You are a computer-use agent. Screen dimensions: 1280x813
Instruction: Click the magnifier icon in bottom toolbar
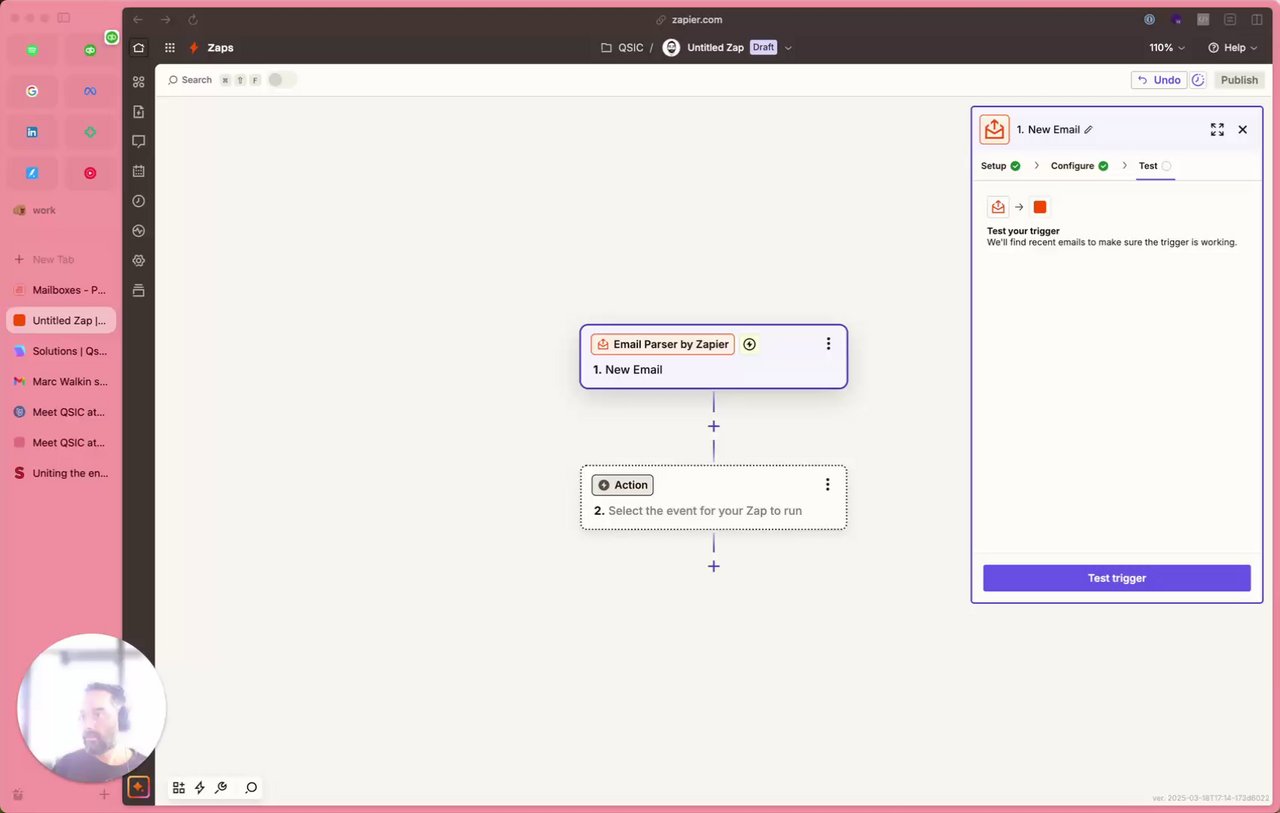pyautogui.click(x=251, y=788)
